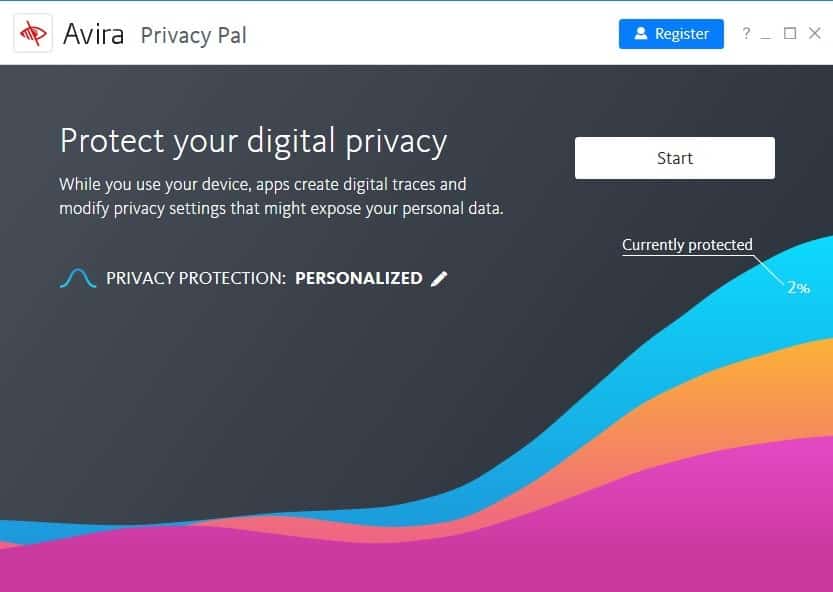Close the Privacy Pal window
The height and width of the screenshot is (592, 833).
click(x=815, y=33)
